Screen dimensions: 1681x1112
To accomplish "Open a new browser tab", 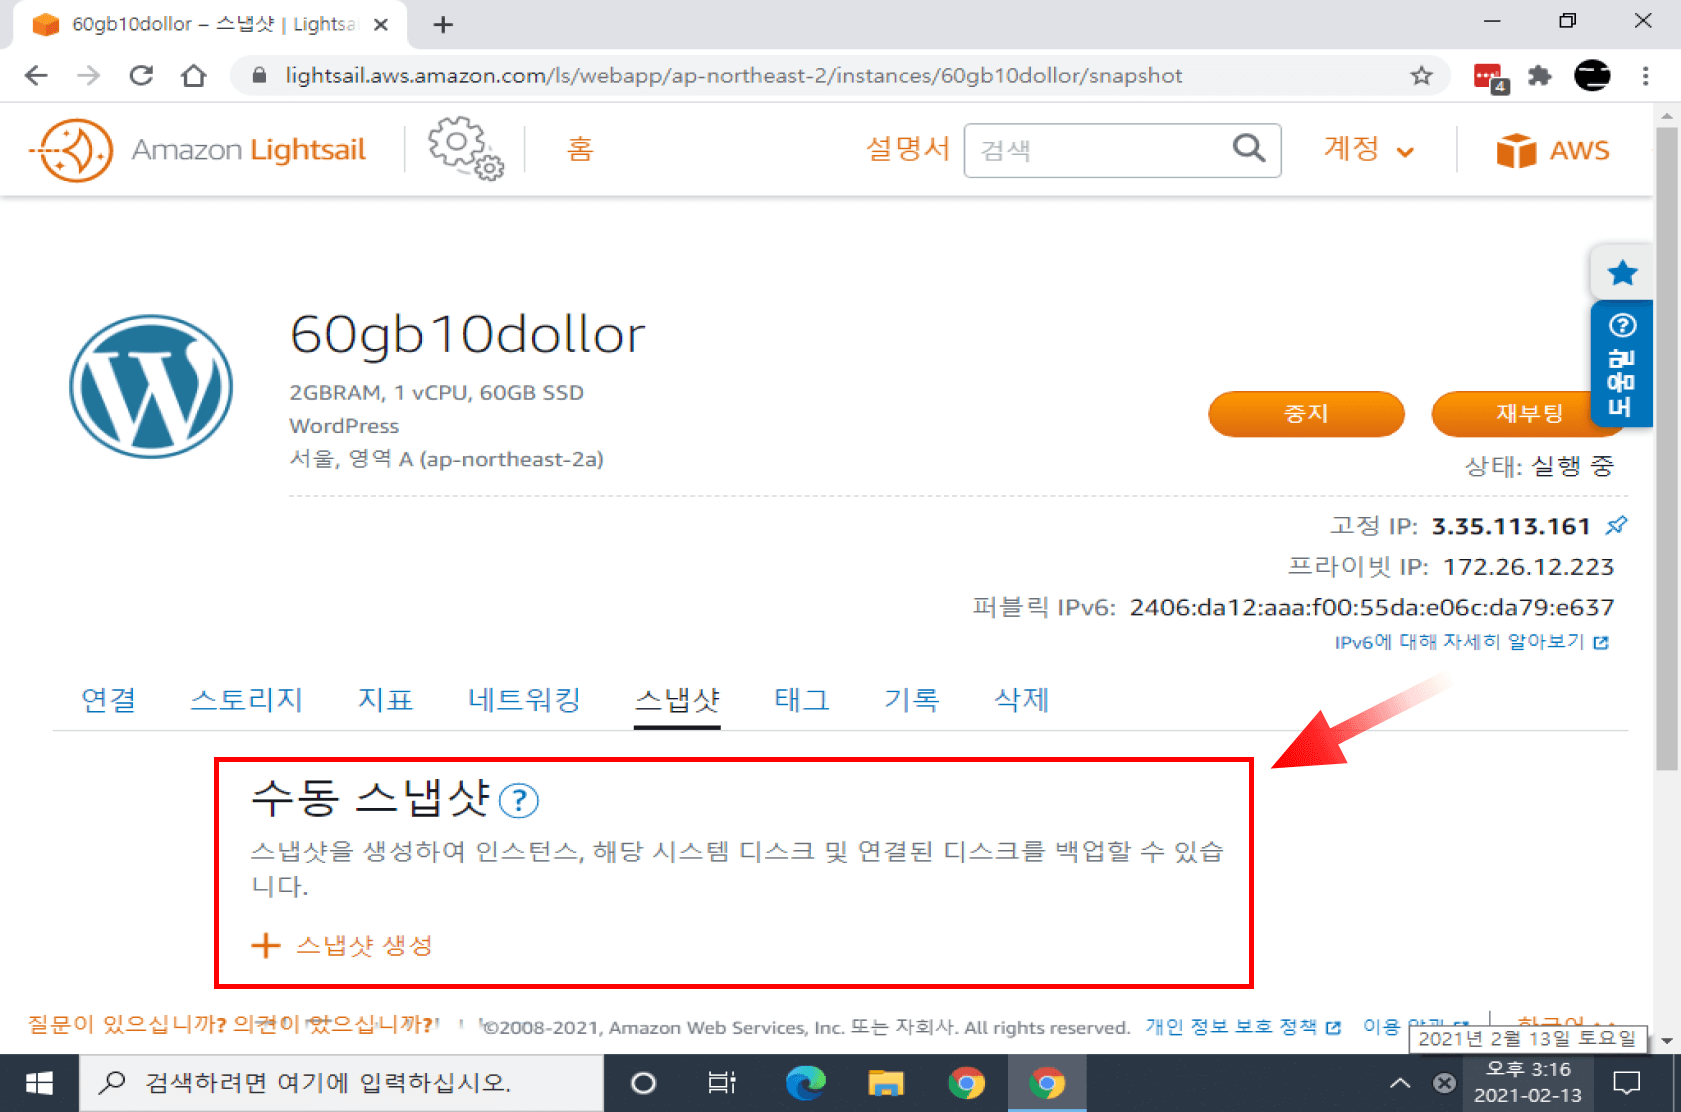I will [443, 25].
